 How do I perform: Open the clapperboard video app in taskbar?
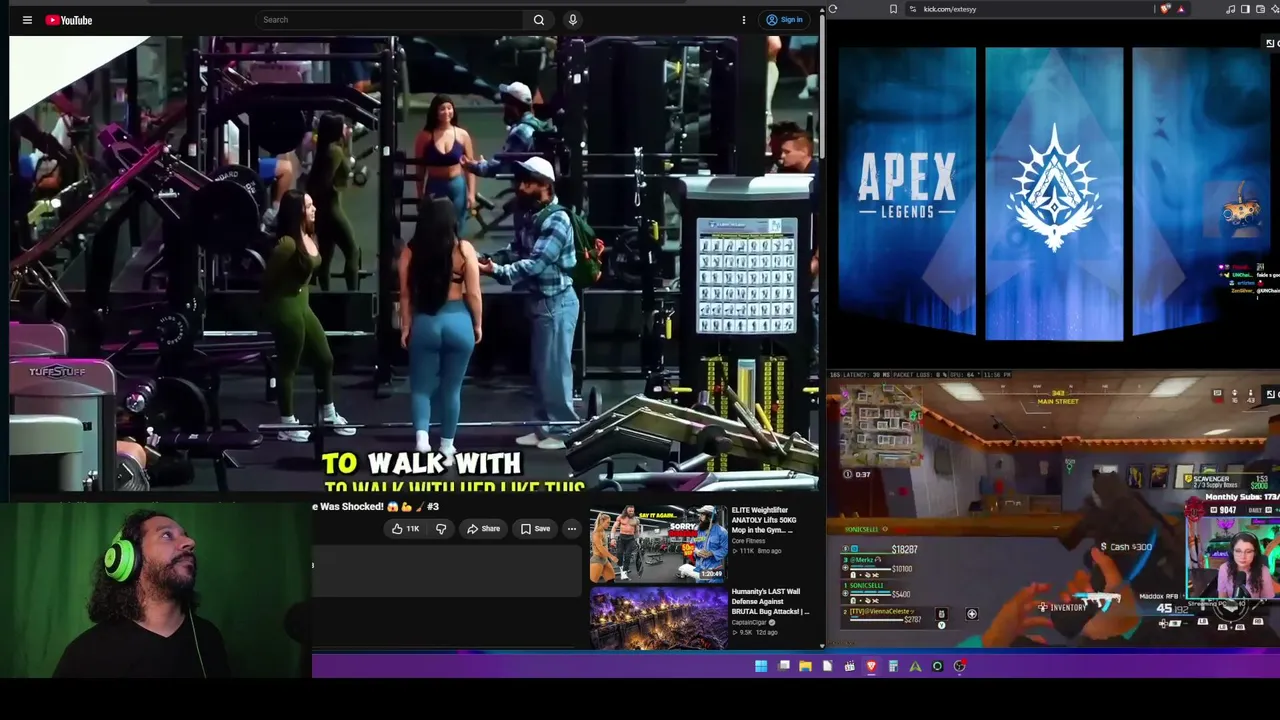click(x=849, y=666)
